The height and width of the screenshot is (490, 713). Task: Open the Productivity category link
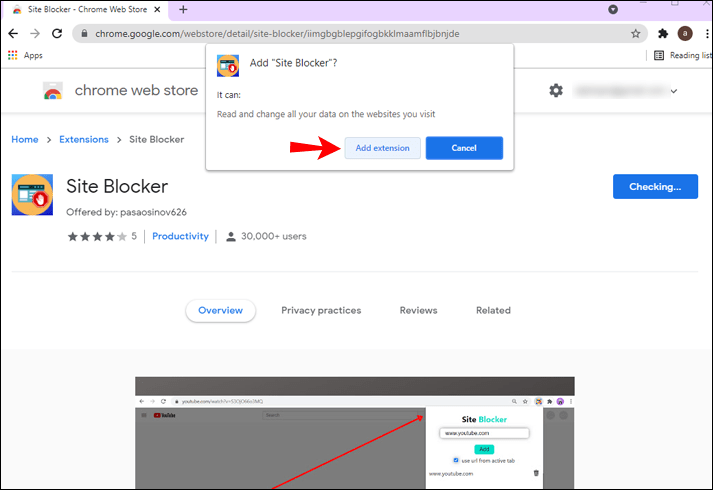click(x=180, y=236)
